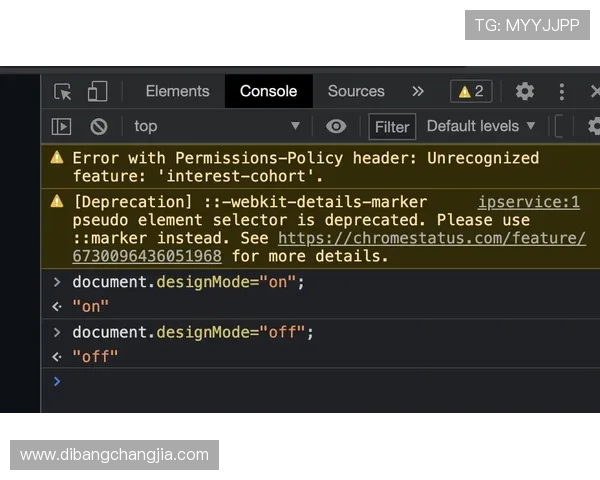
Task: Clear the console with the ban icon
Action: pos(99,126)
